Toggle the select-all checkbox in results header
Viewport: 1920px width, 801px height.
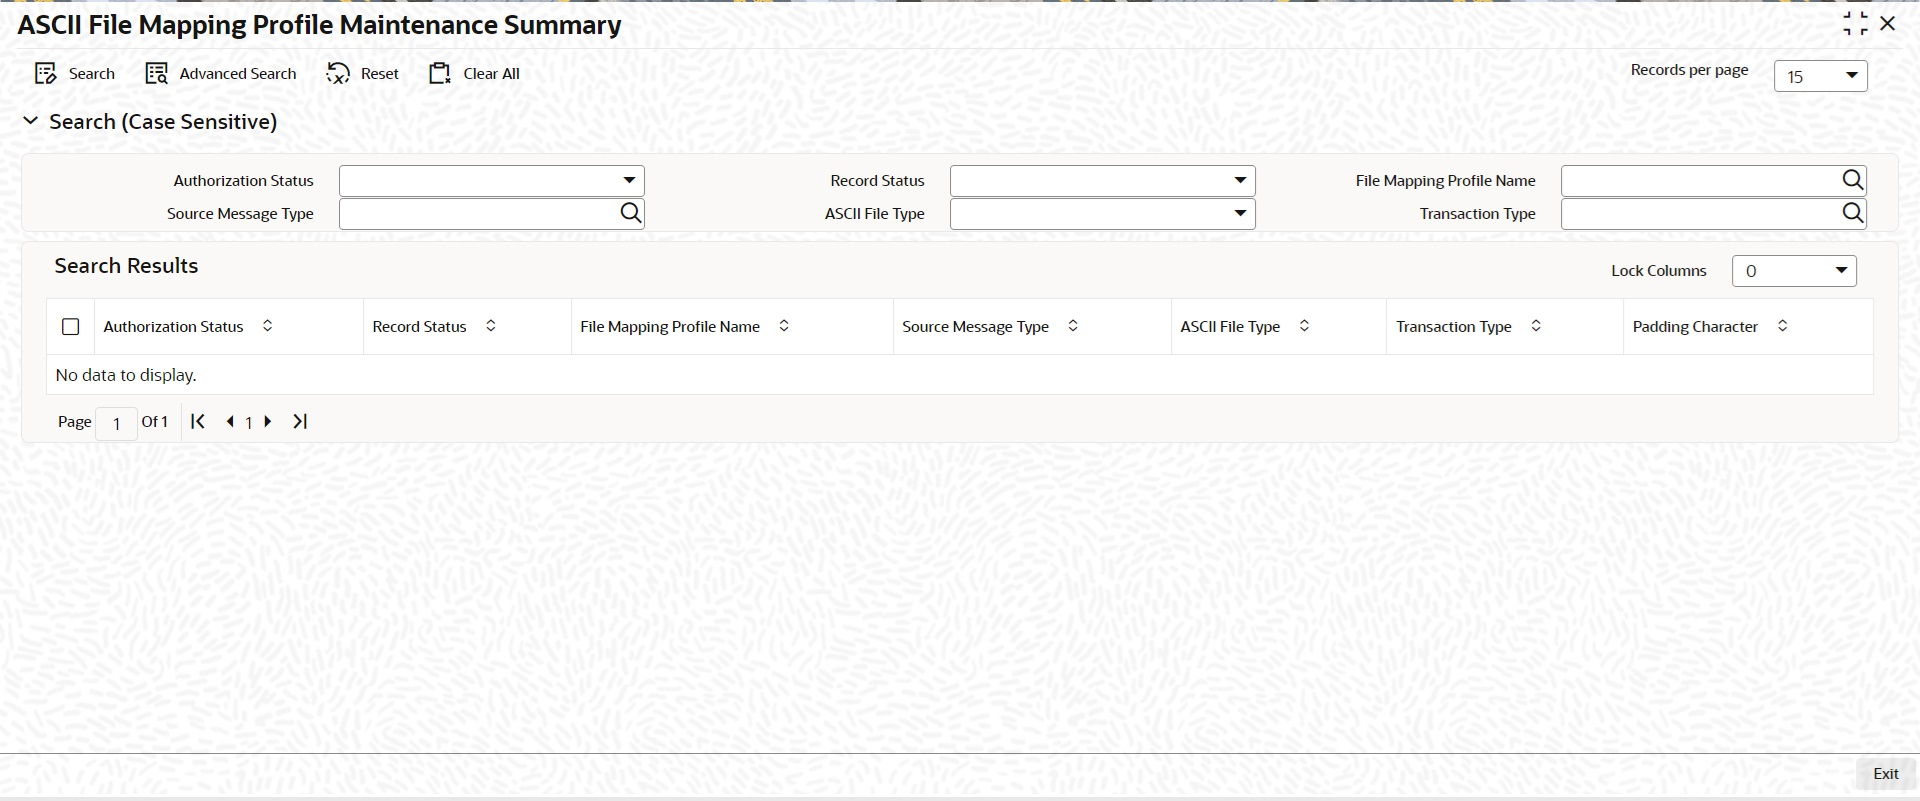point(71,327)
